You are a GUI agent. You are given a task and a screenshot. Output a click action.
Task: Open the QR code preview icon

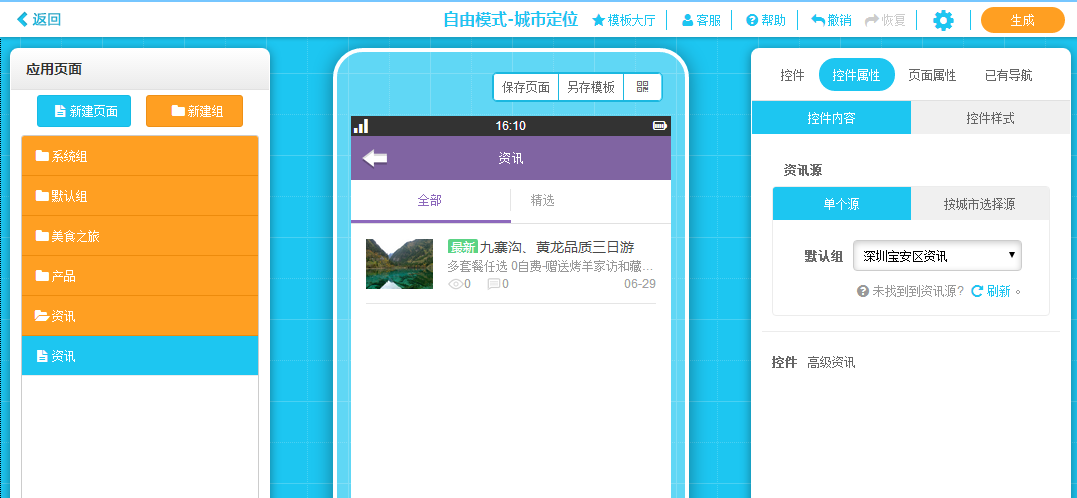(x=642, y=87)
